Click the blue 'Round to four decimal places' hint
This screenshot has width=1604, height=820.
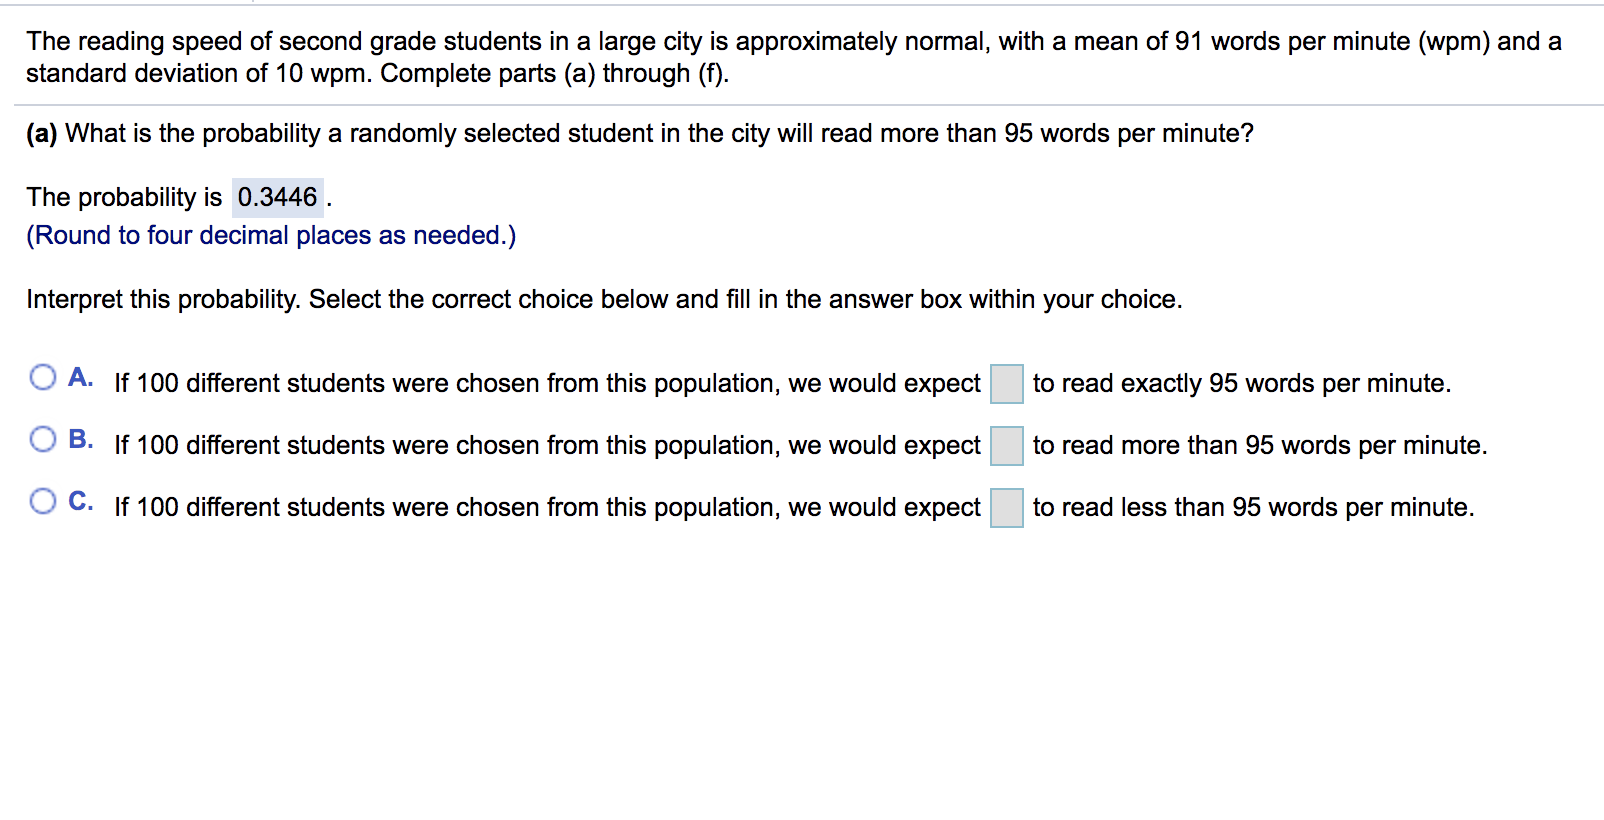click(x=271, y=236)
